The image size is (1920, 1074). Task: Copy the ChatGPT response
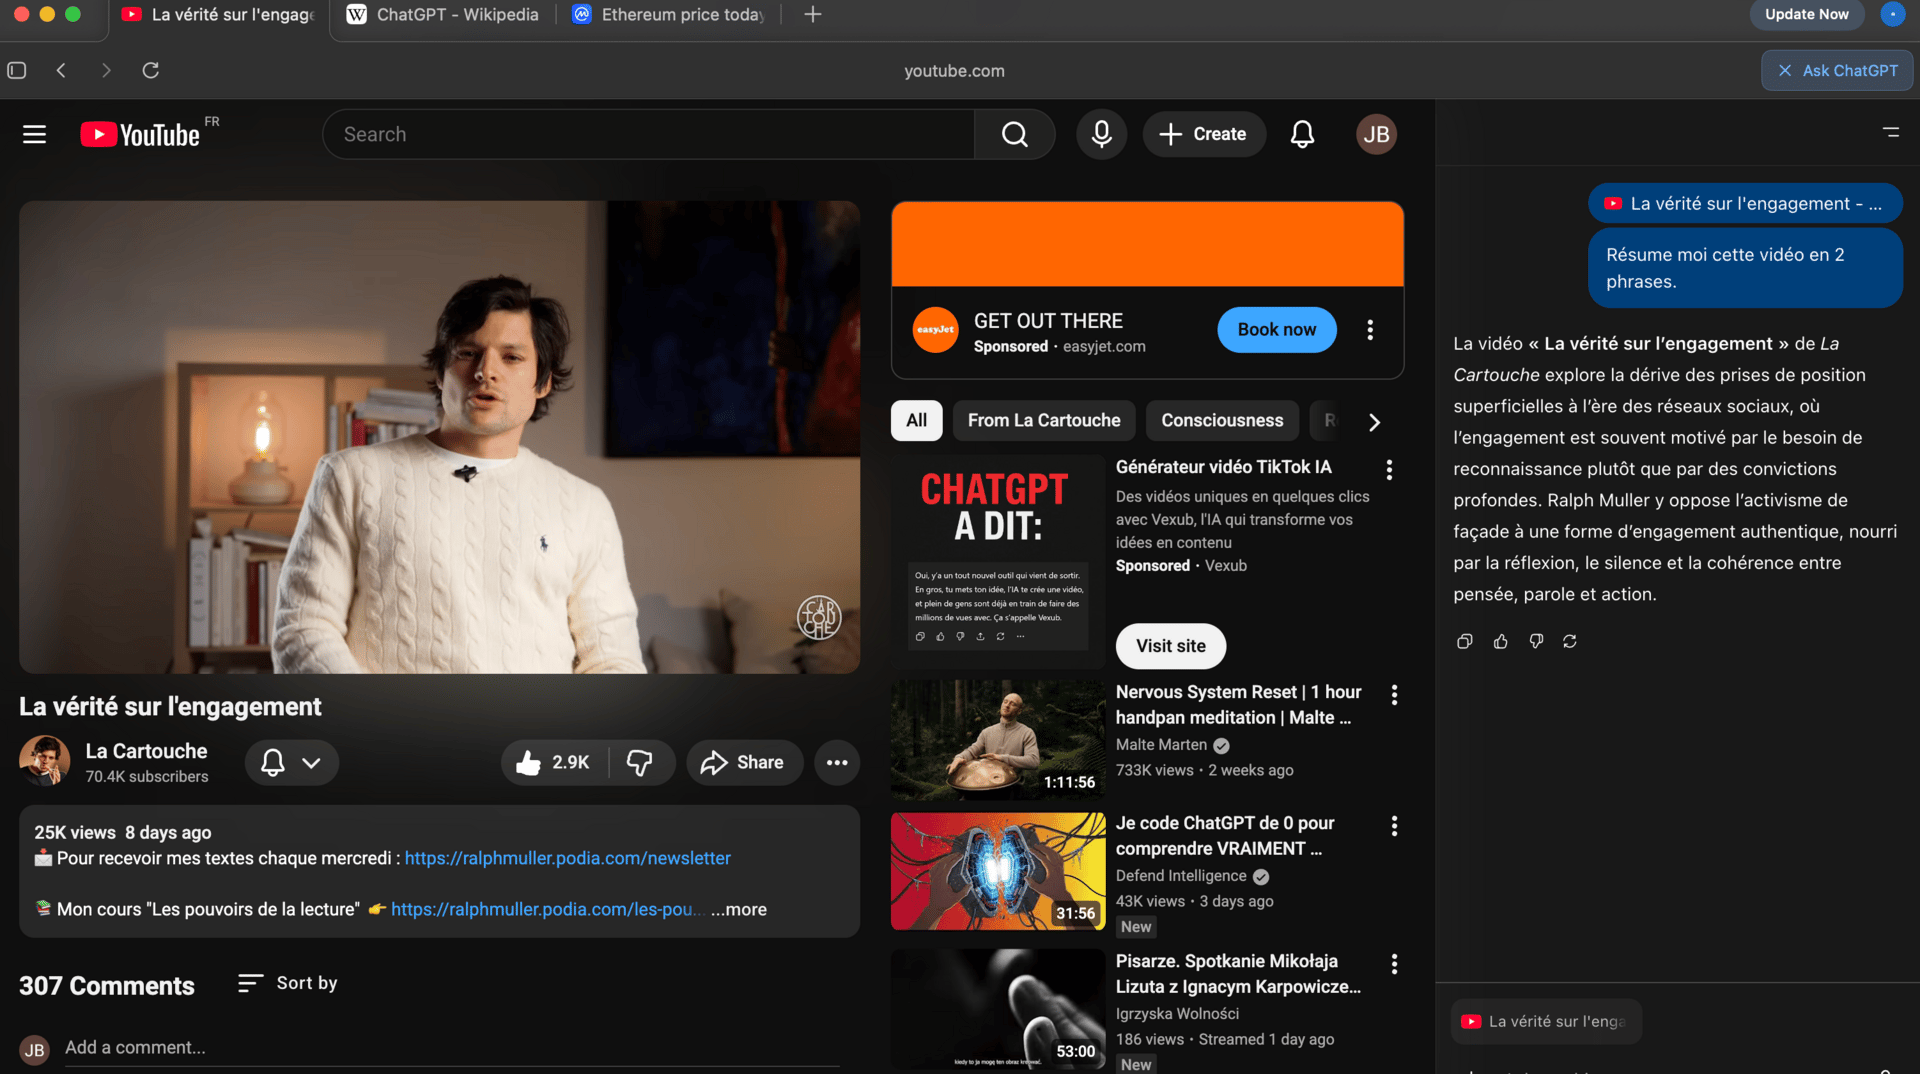[x=1464, y=642]
